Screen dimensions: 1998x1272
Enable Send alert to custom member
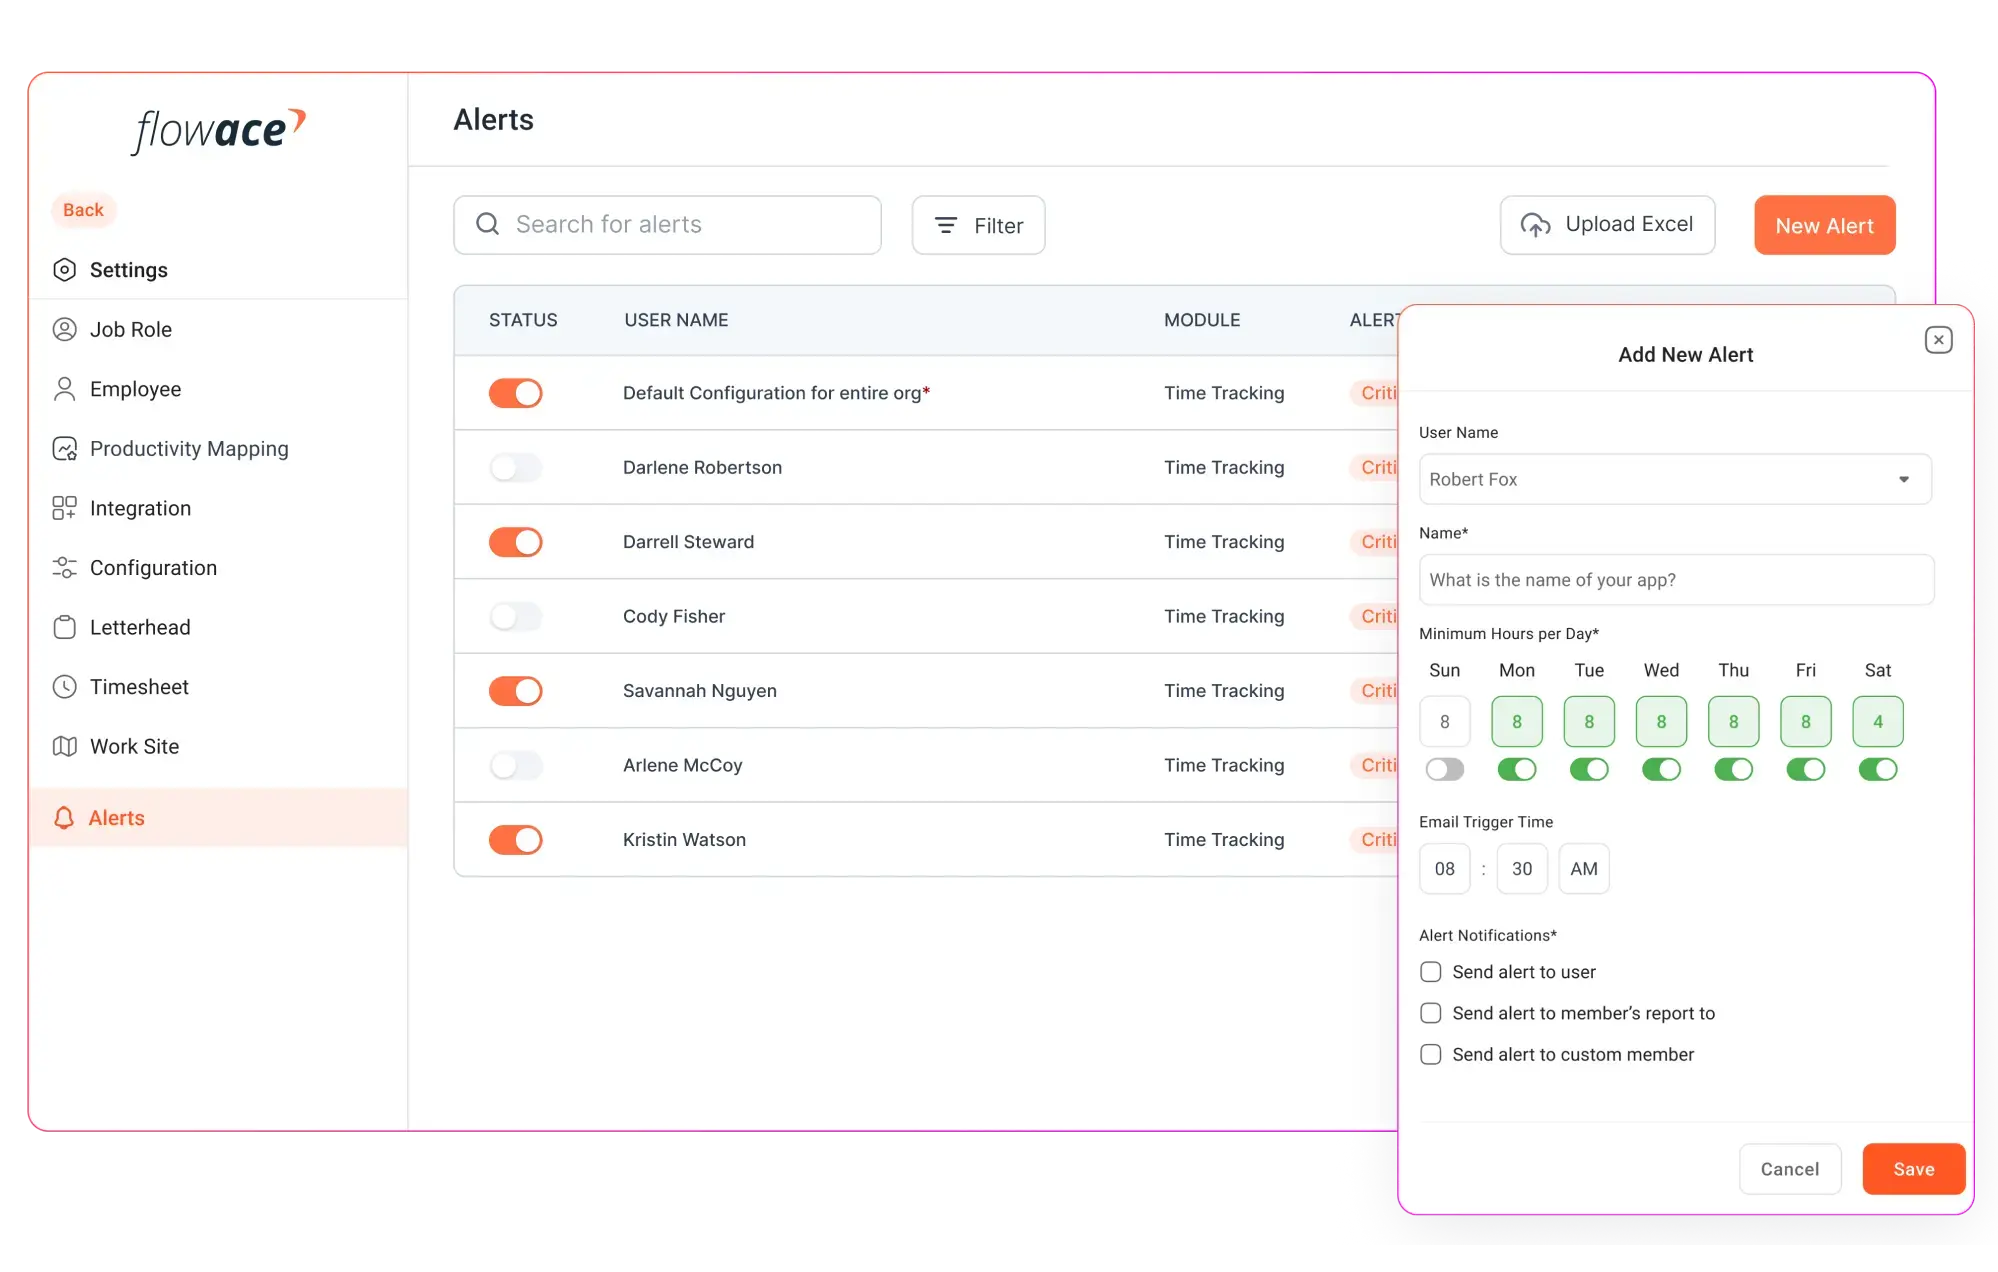pos(1430,1053)
